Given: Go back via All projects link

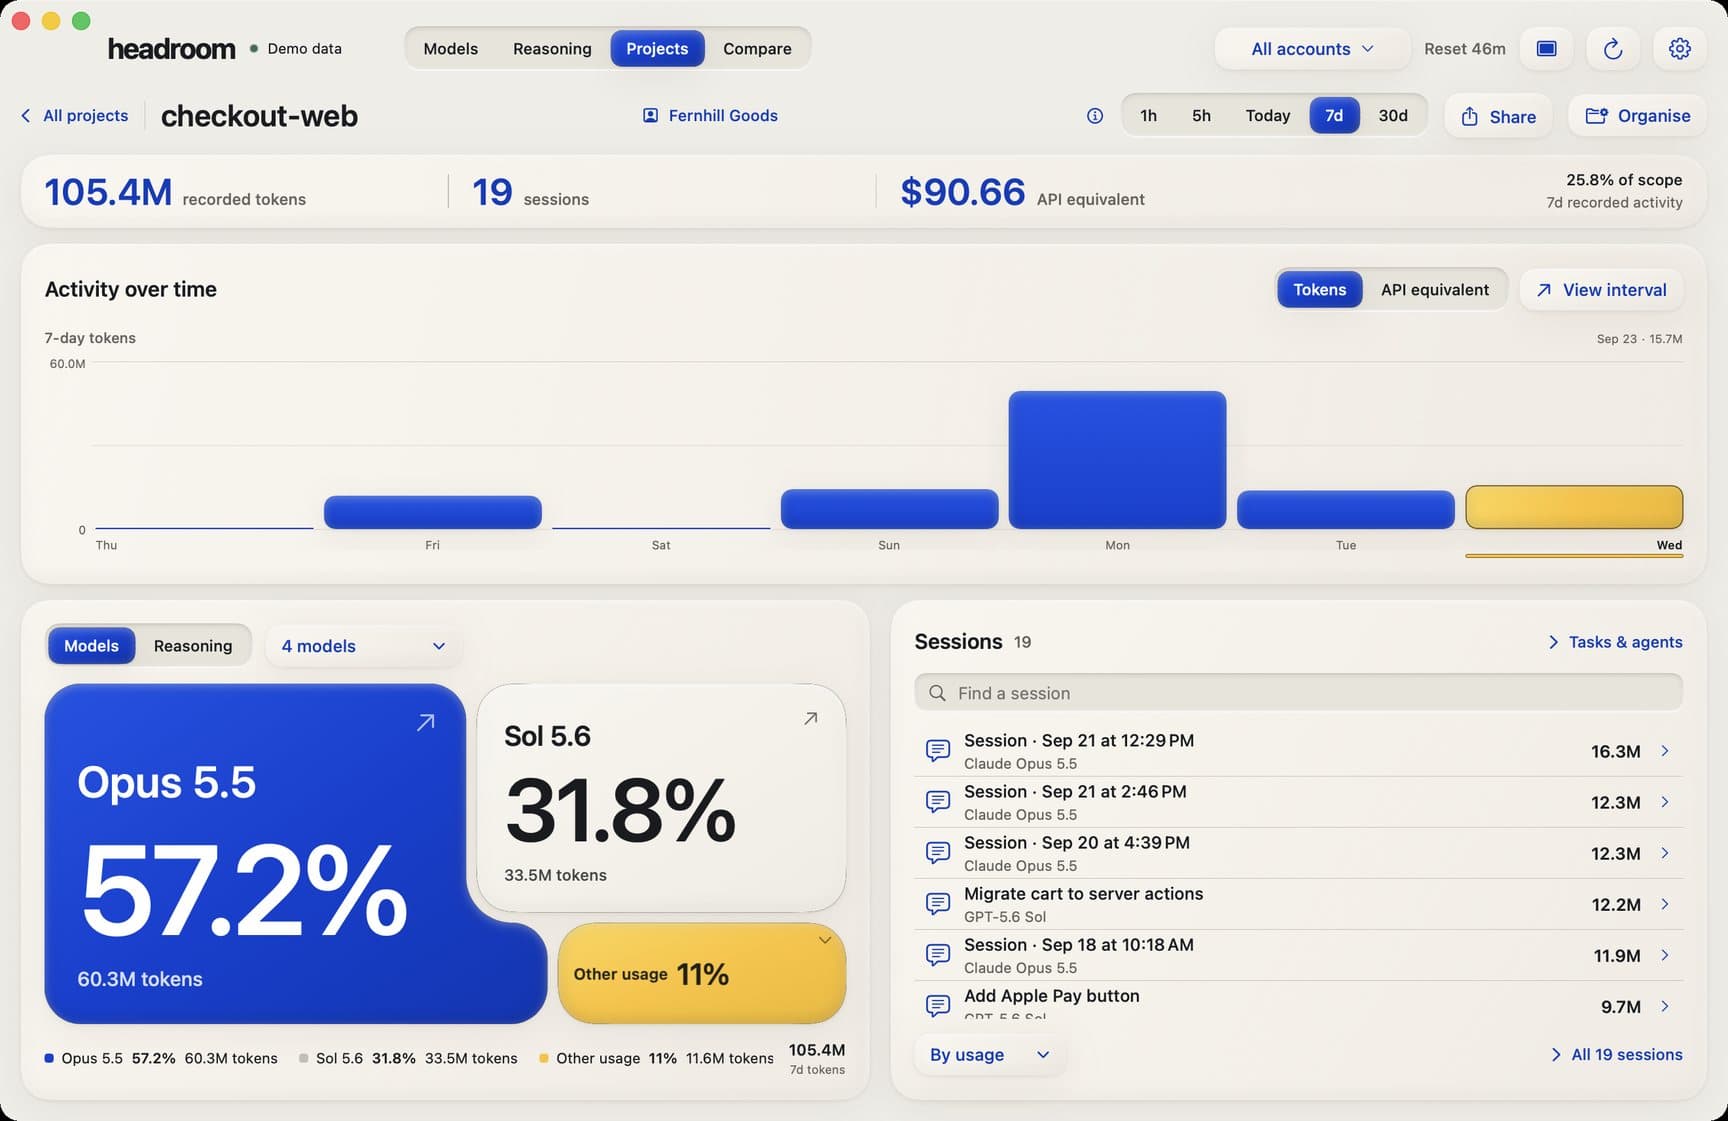Looking at the screenshot, I should point(85,116).
